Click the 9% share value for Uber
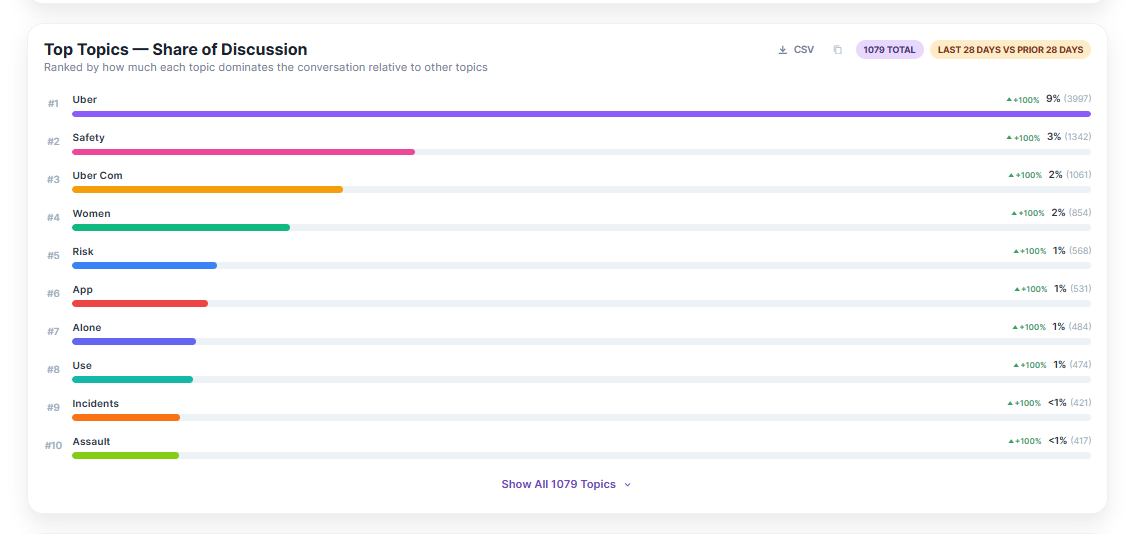Viewport: 1140px width, 534px height. pos(1053,99)
